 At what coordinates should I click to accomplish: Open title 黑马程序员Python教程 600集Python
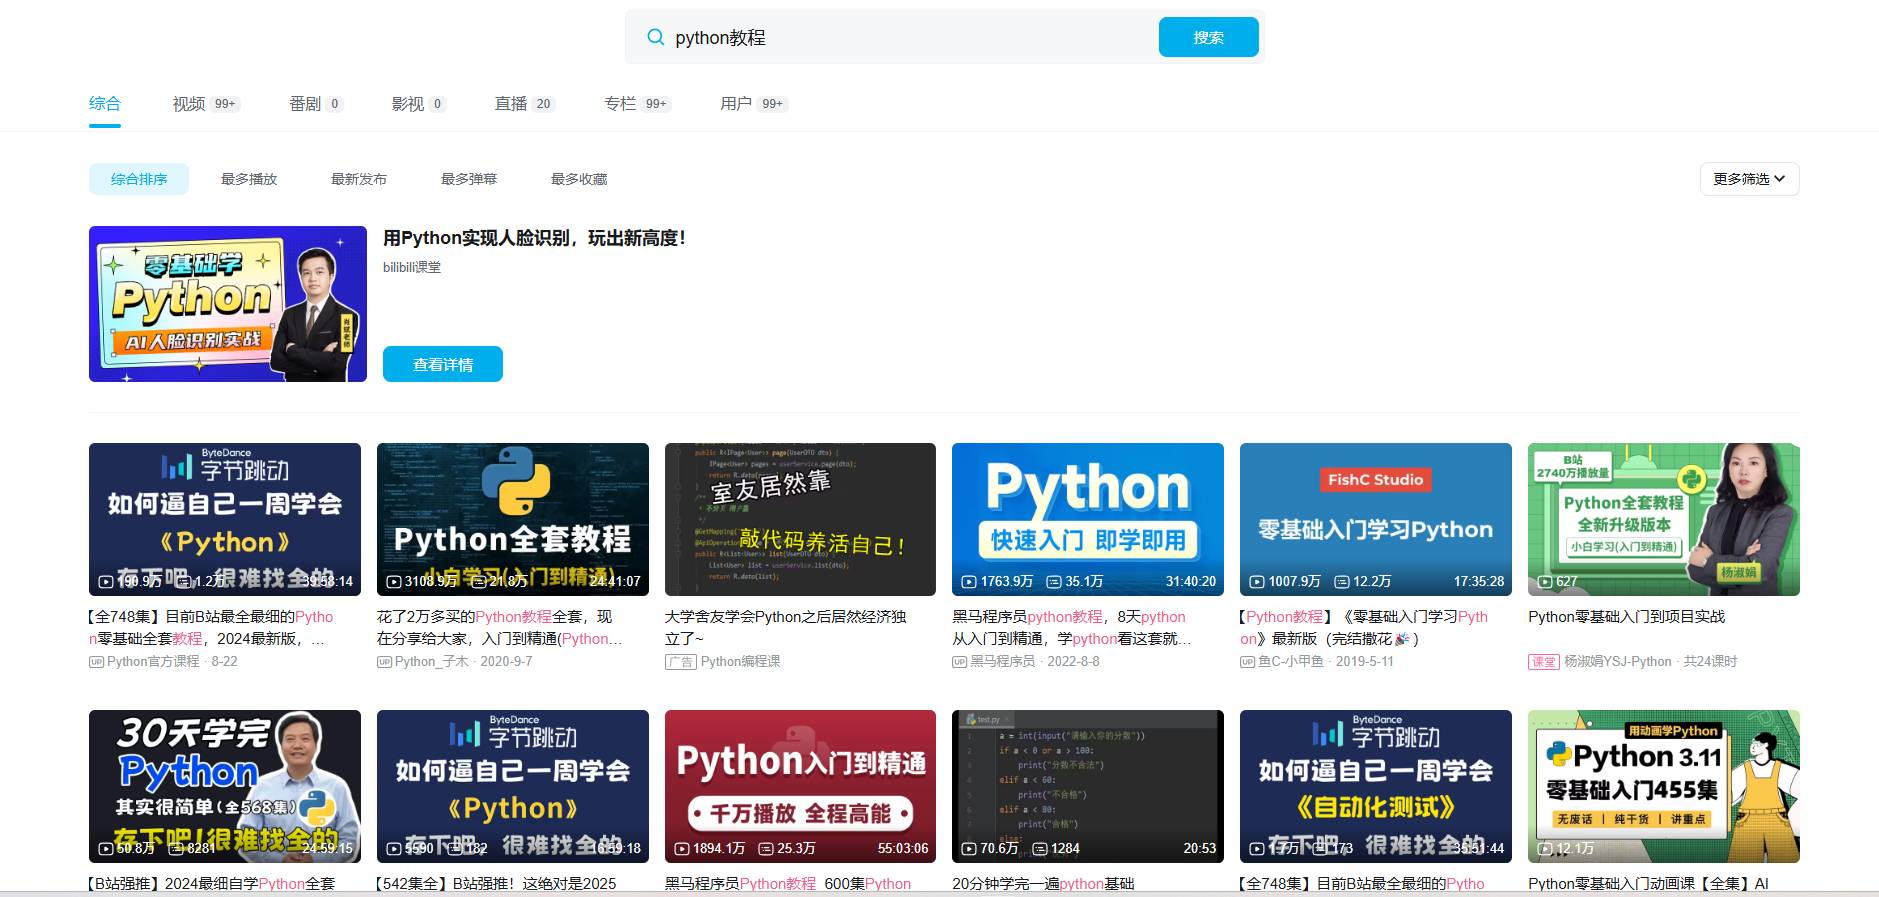(788, 883)
